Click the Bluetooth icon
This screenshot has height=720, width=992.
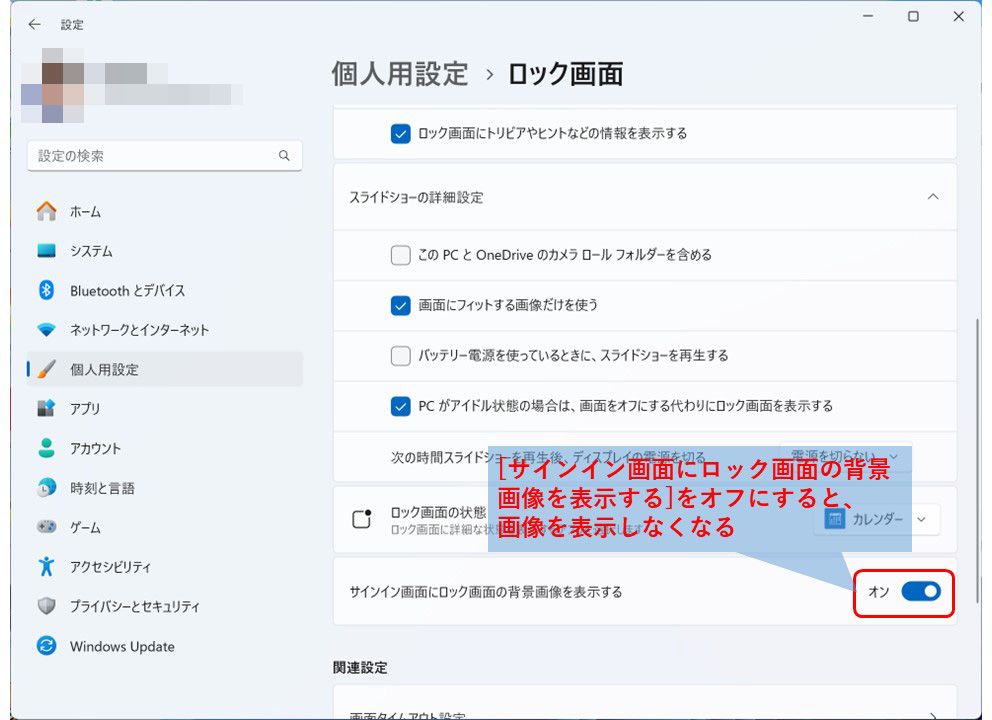click(46, 290)
